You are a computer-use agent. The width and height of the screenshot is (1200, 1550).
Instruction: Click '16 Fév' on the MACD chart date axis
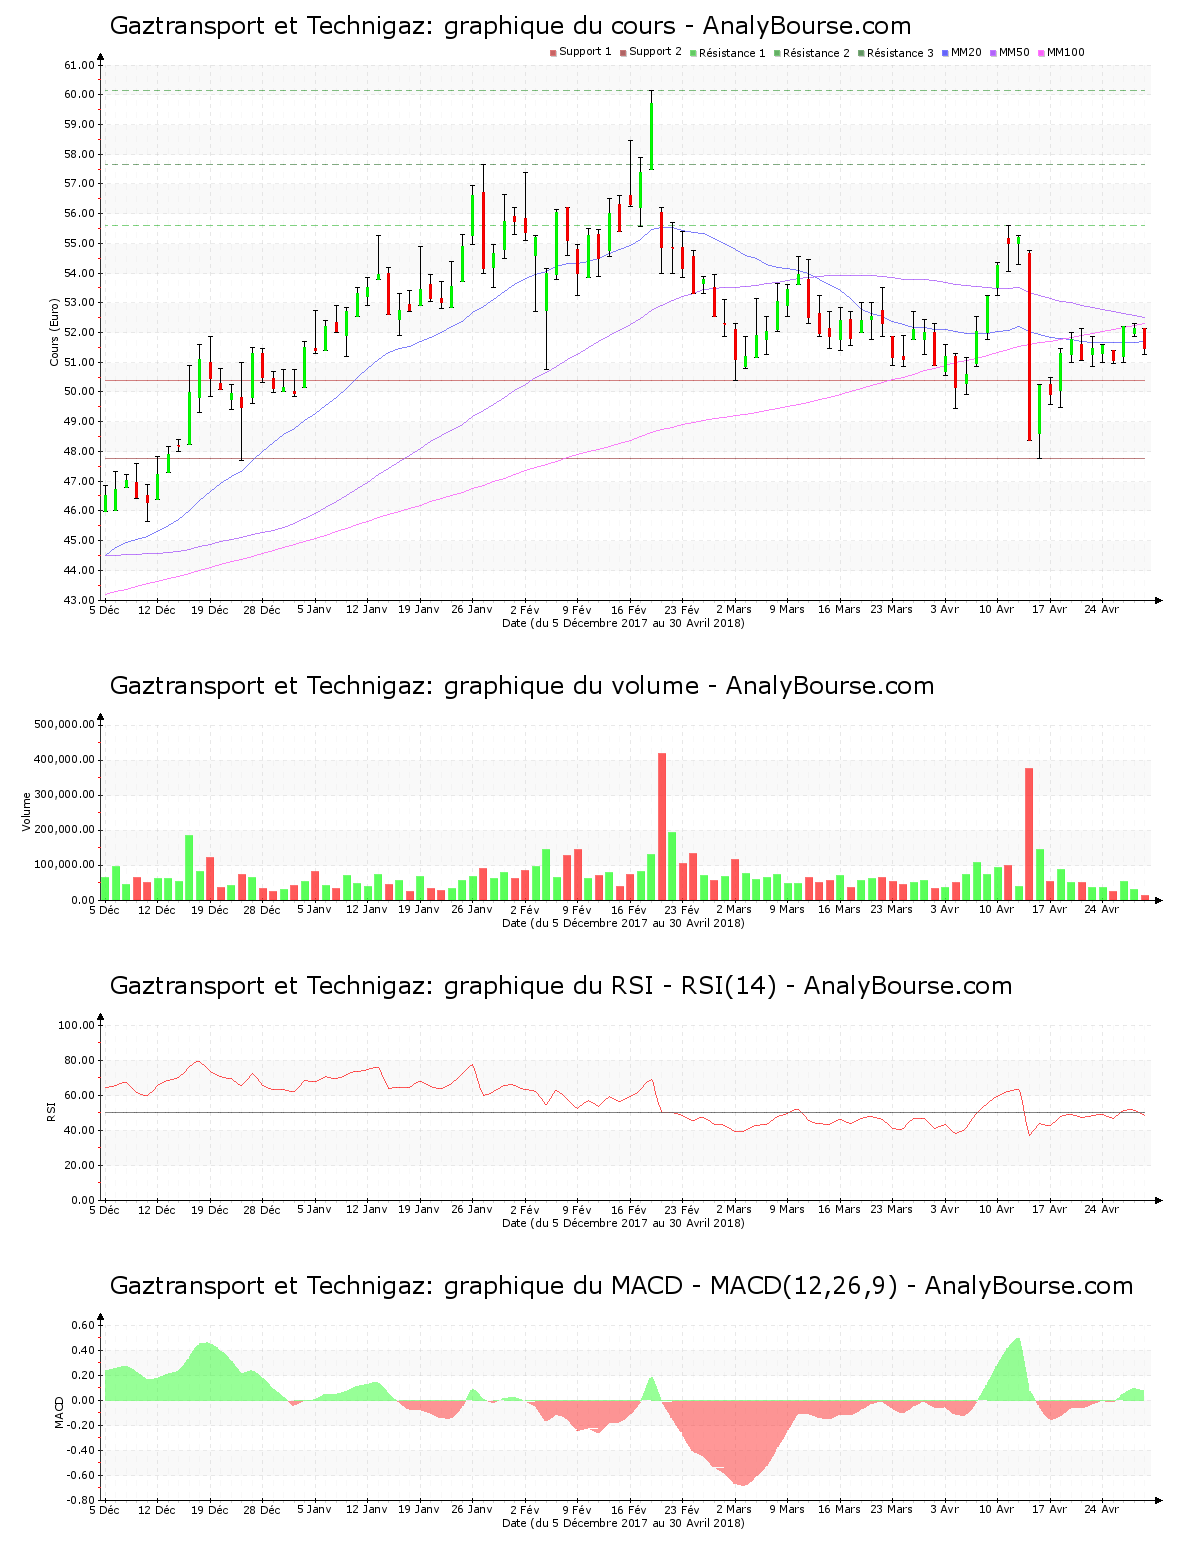[629, 1510]
